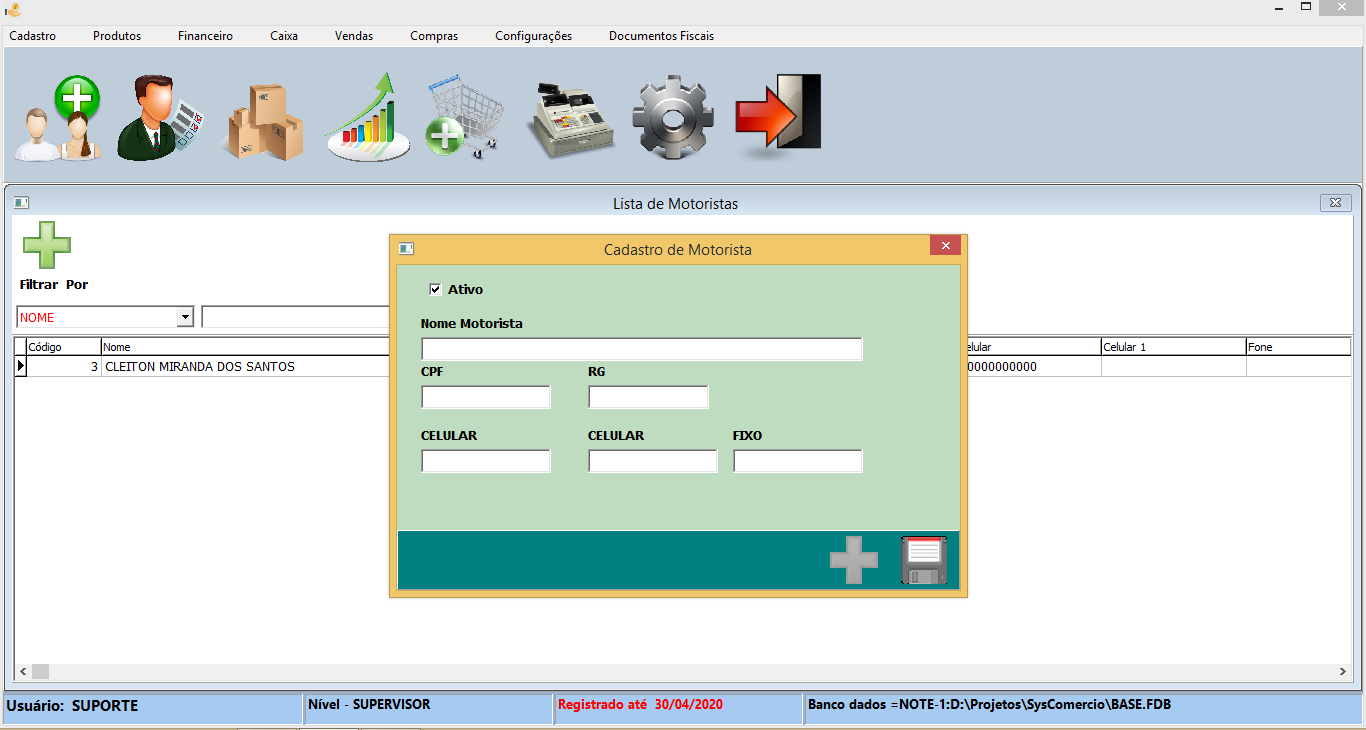Open the Cadastro menu

(x=33, y=36)
